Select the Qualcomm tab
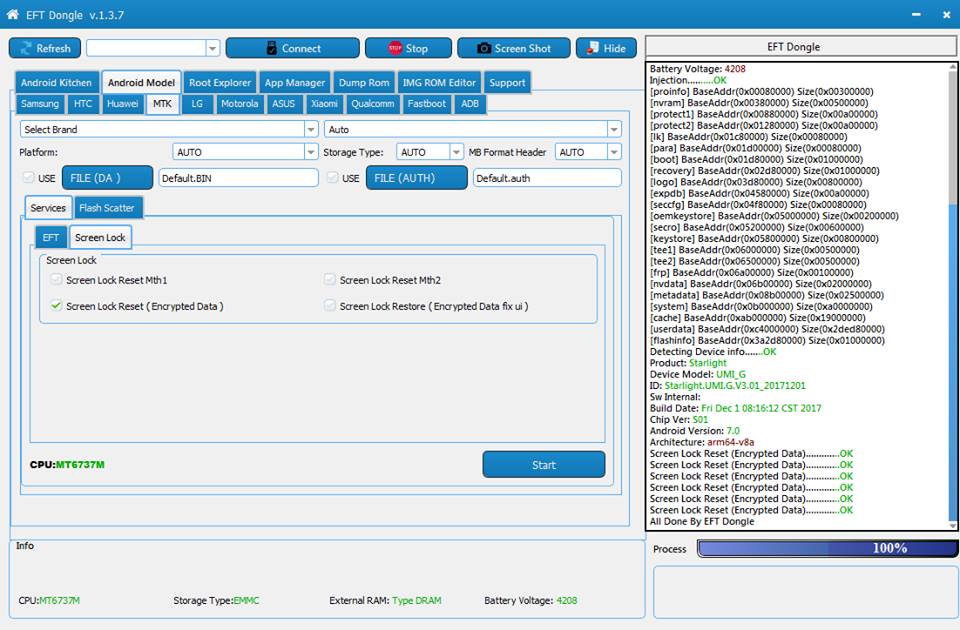The height and width of the screenshot is (630, 960). tap(372, 104)
